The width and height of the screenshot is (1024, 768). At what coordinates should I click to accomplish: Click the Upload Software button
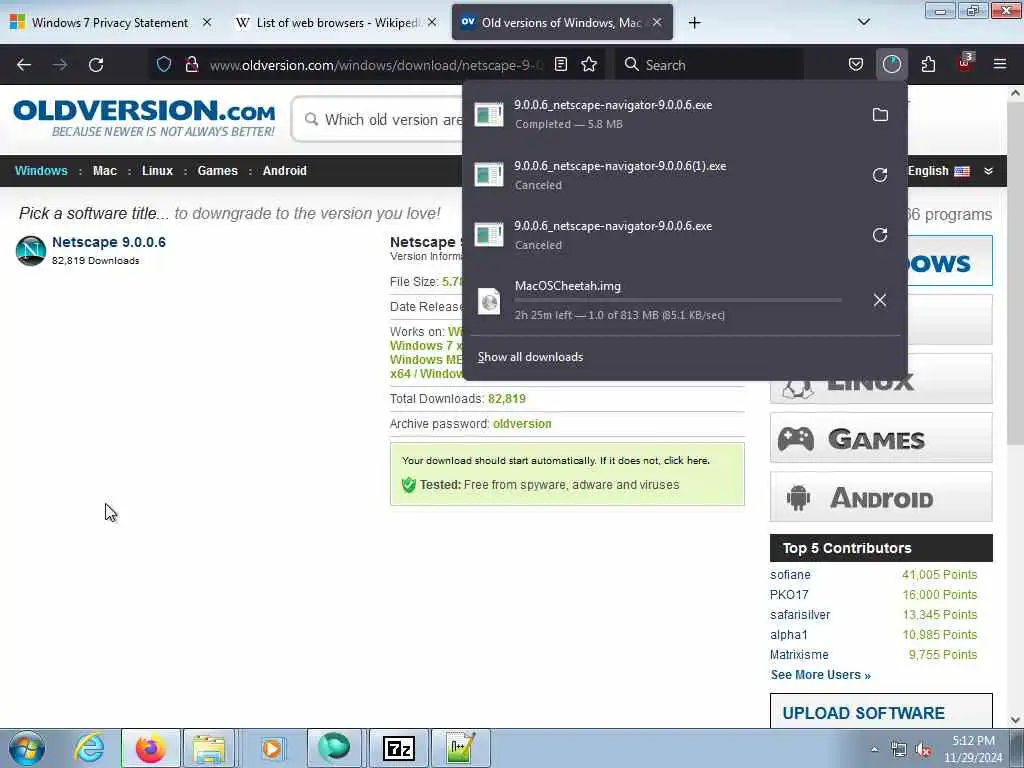[881, 711]
